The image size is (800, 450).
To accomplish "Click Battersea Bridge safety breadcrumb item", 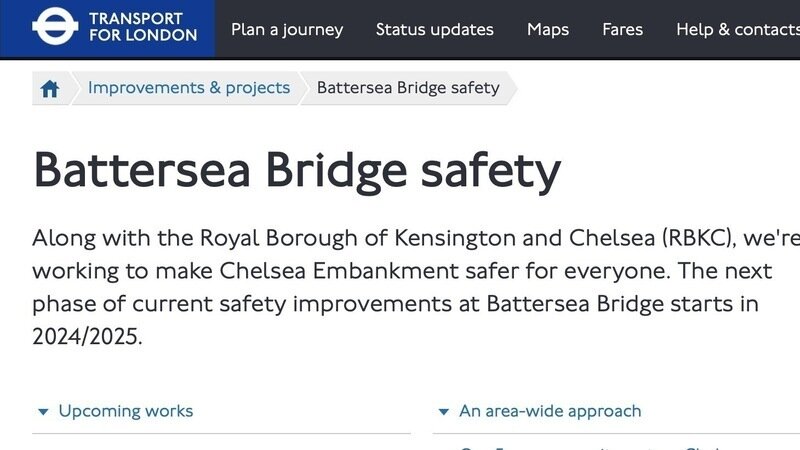I will pyautogui.click(x=408, y=88).
